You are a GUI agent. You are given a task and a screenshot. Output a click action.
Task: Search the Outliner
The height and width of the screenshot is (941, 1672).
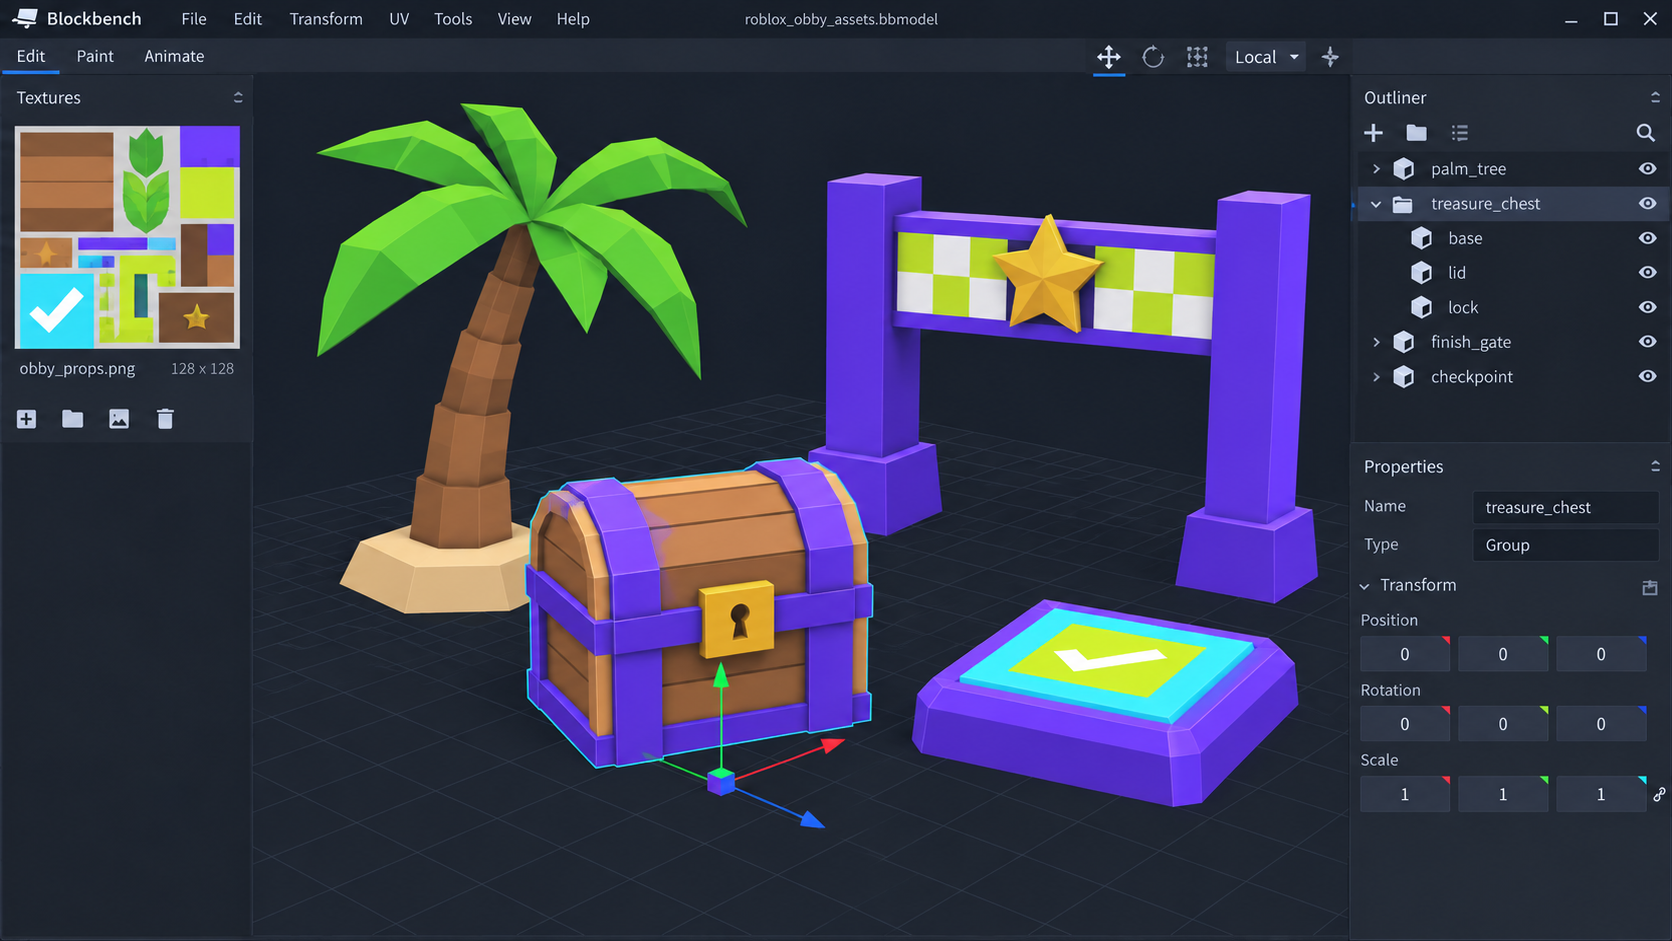pos(1645,132)
